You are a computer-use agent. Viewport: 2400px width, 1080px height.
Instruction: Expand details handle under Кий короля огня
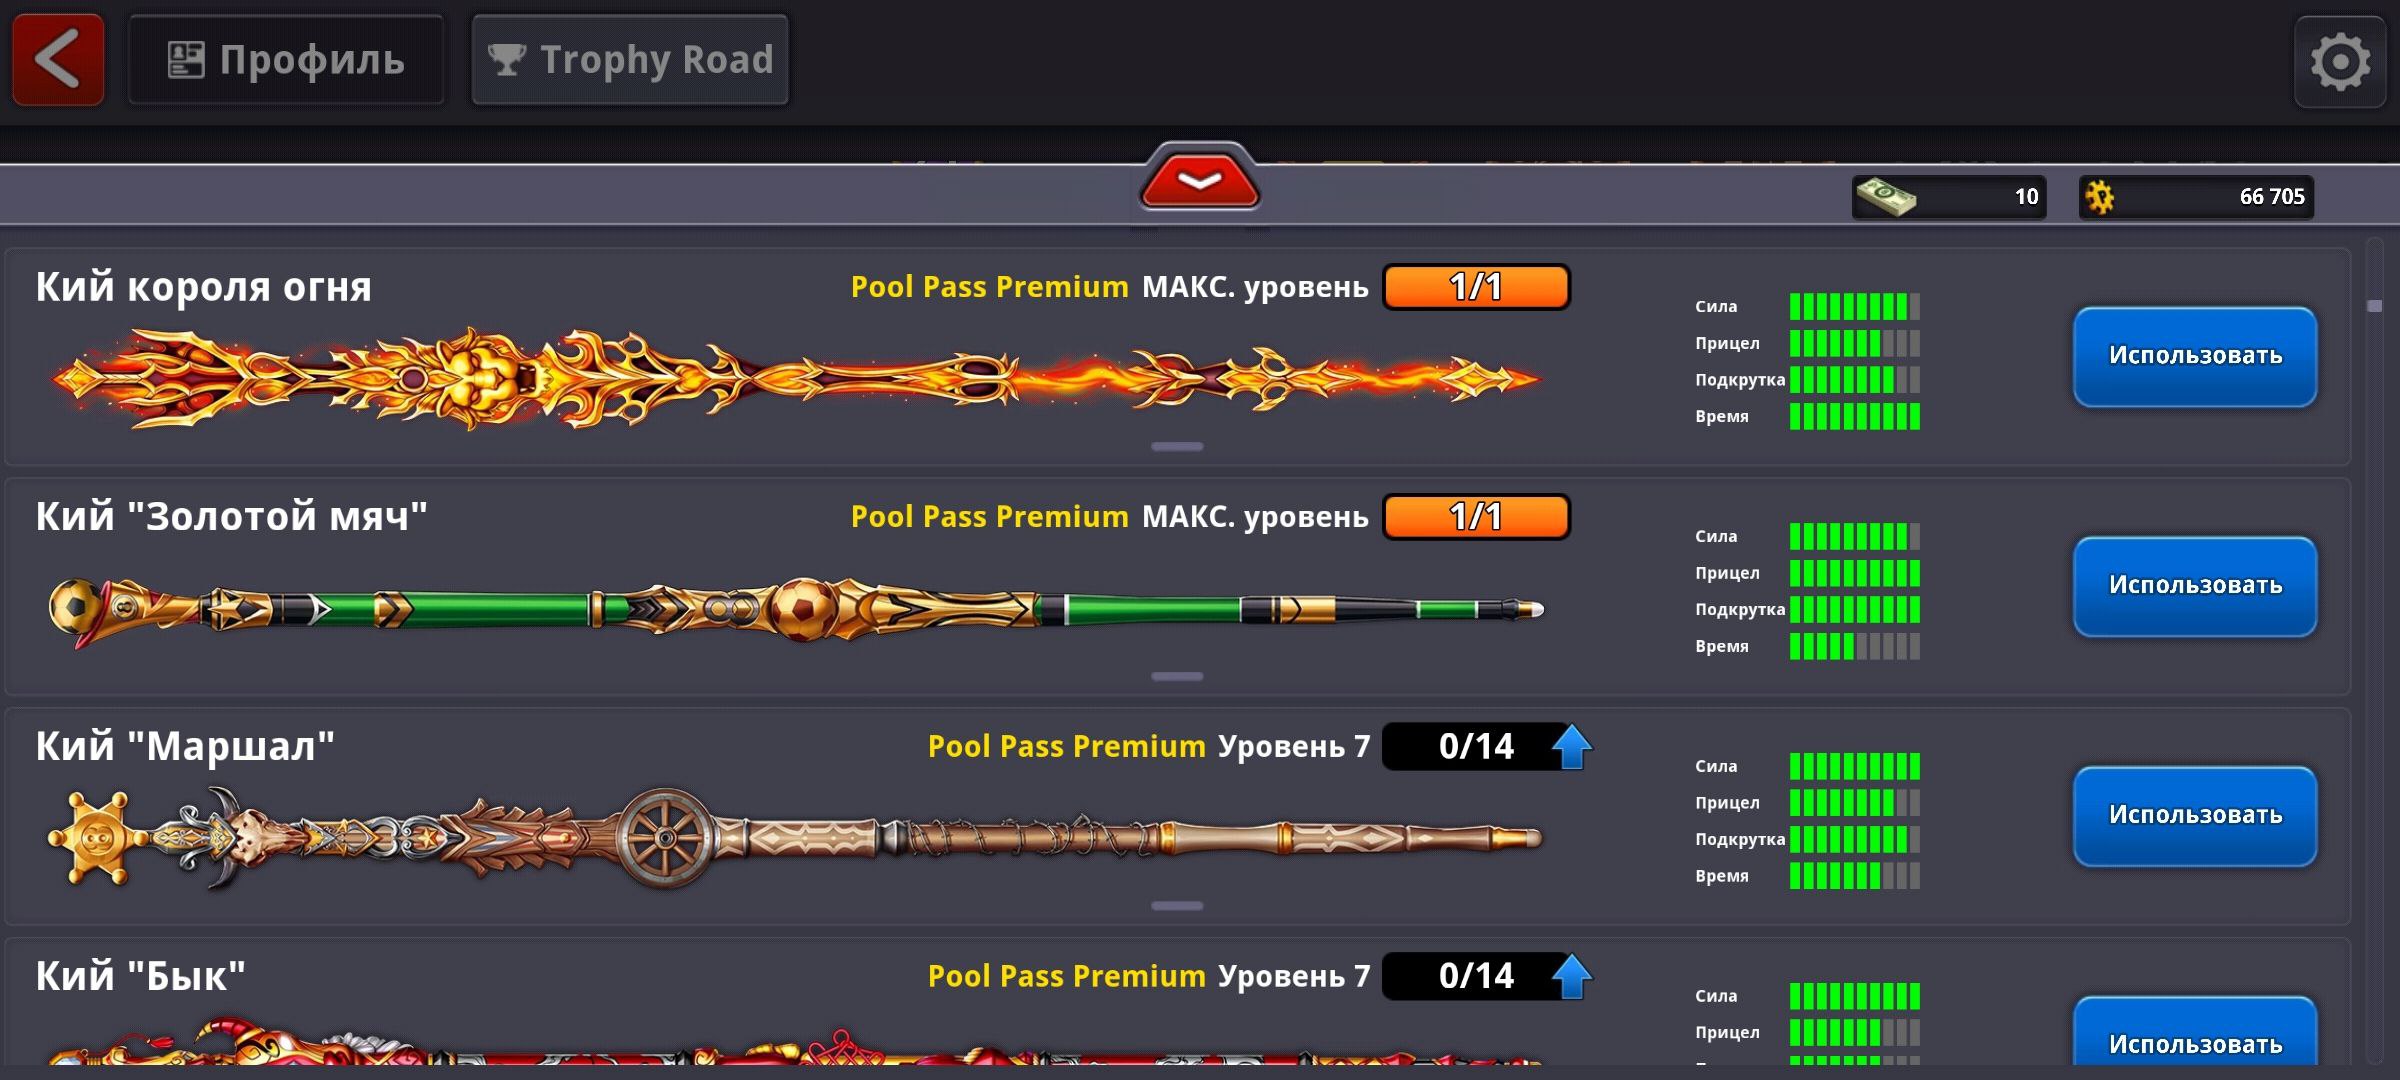1177,446
